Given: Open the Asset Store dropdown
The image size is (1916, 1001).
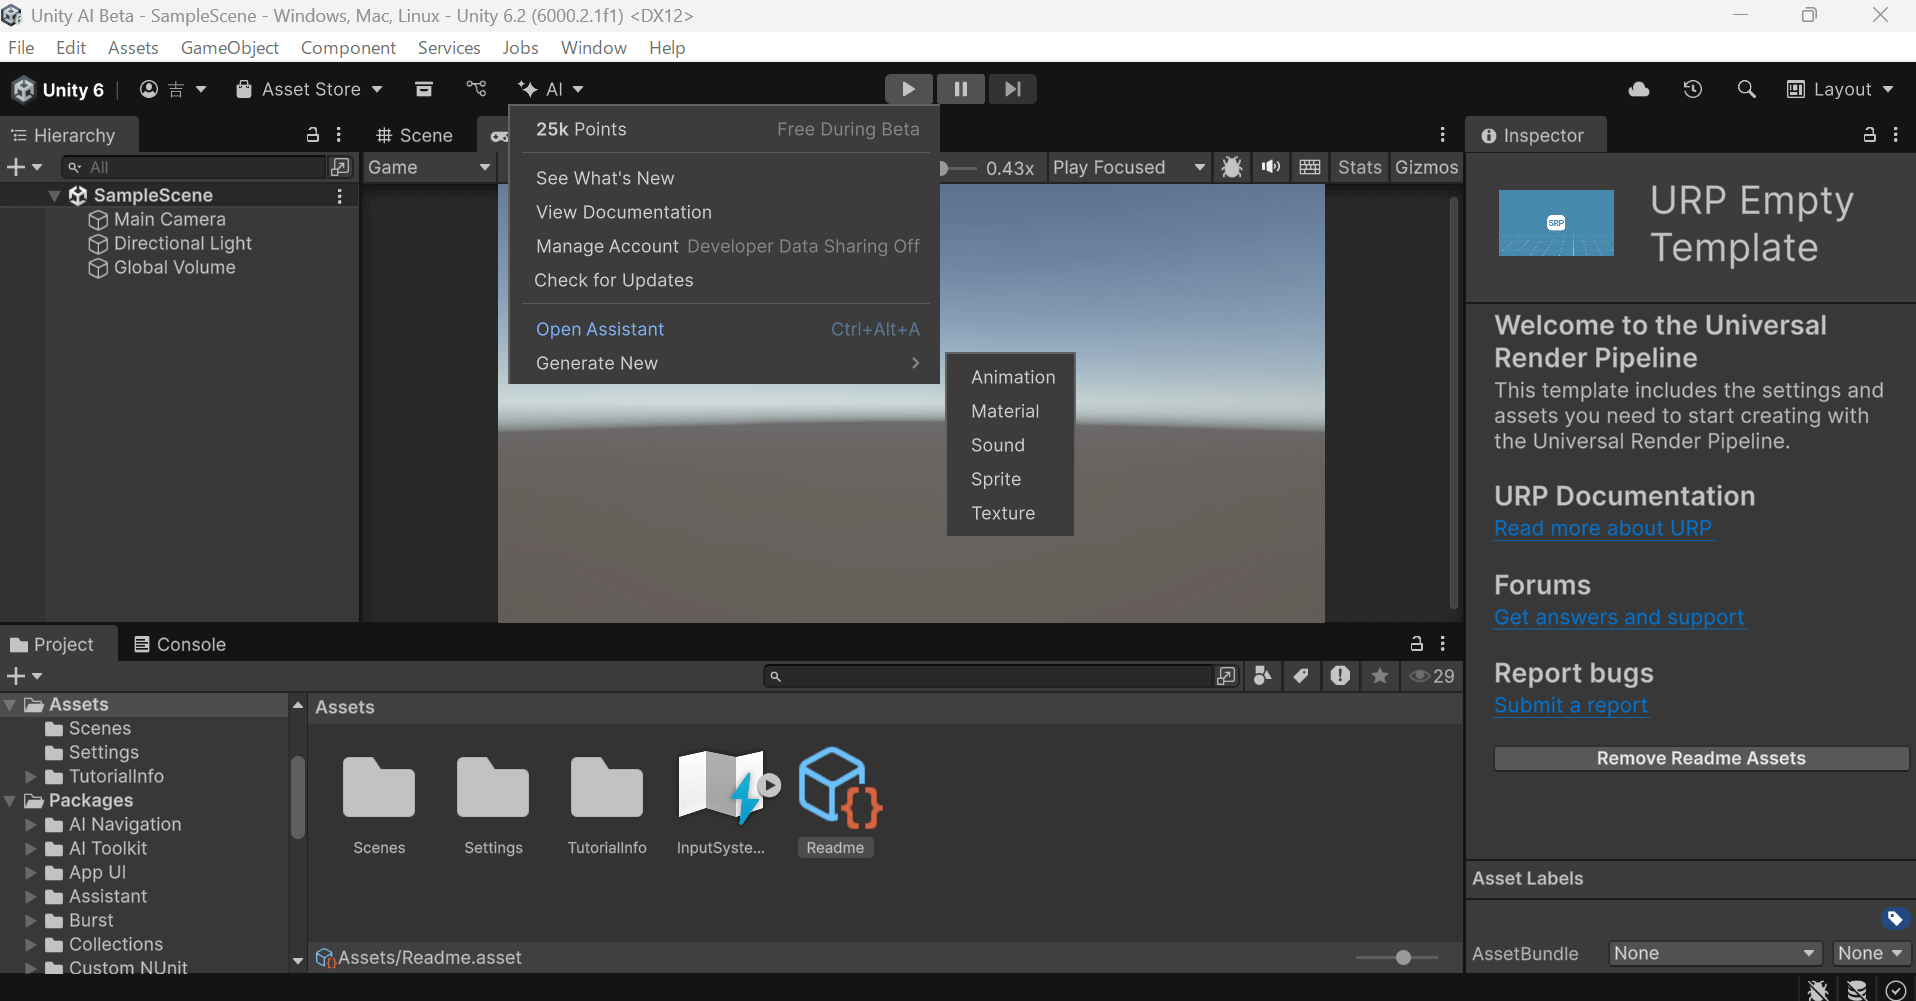Looking at the screenshot, I should pos(309,89).
